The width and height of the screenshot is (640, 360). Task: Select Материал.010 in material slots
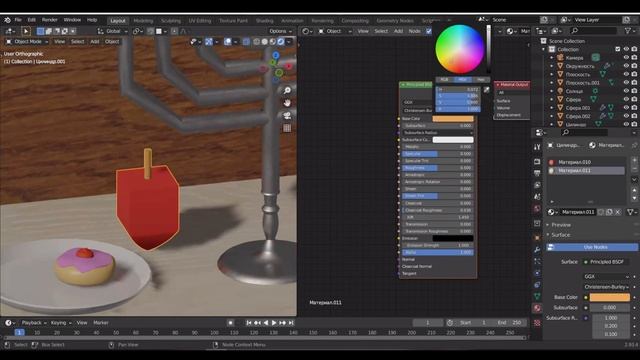(x=587, y=162)
